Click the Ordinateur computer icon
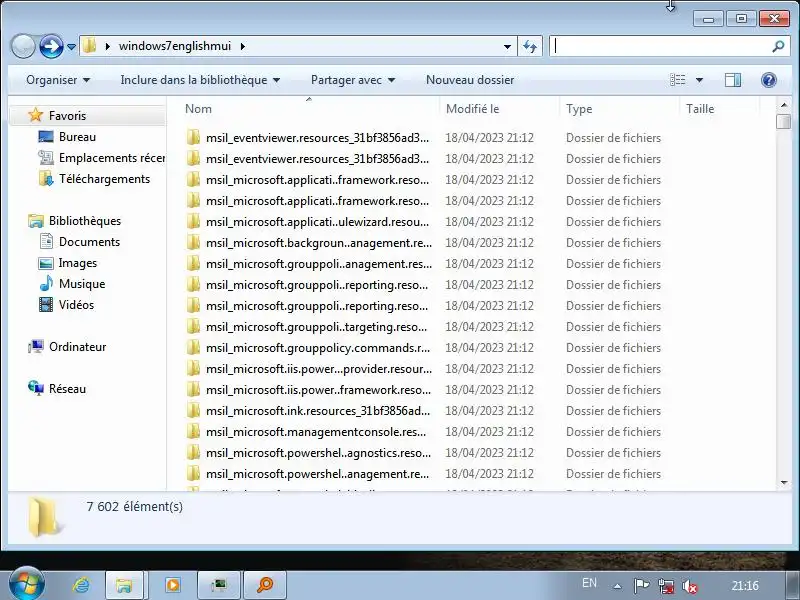 point(36,346)
